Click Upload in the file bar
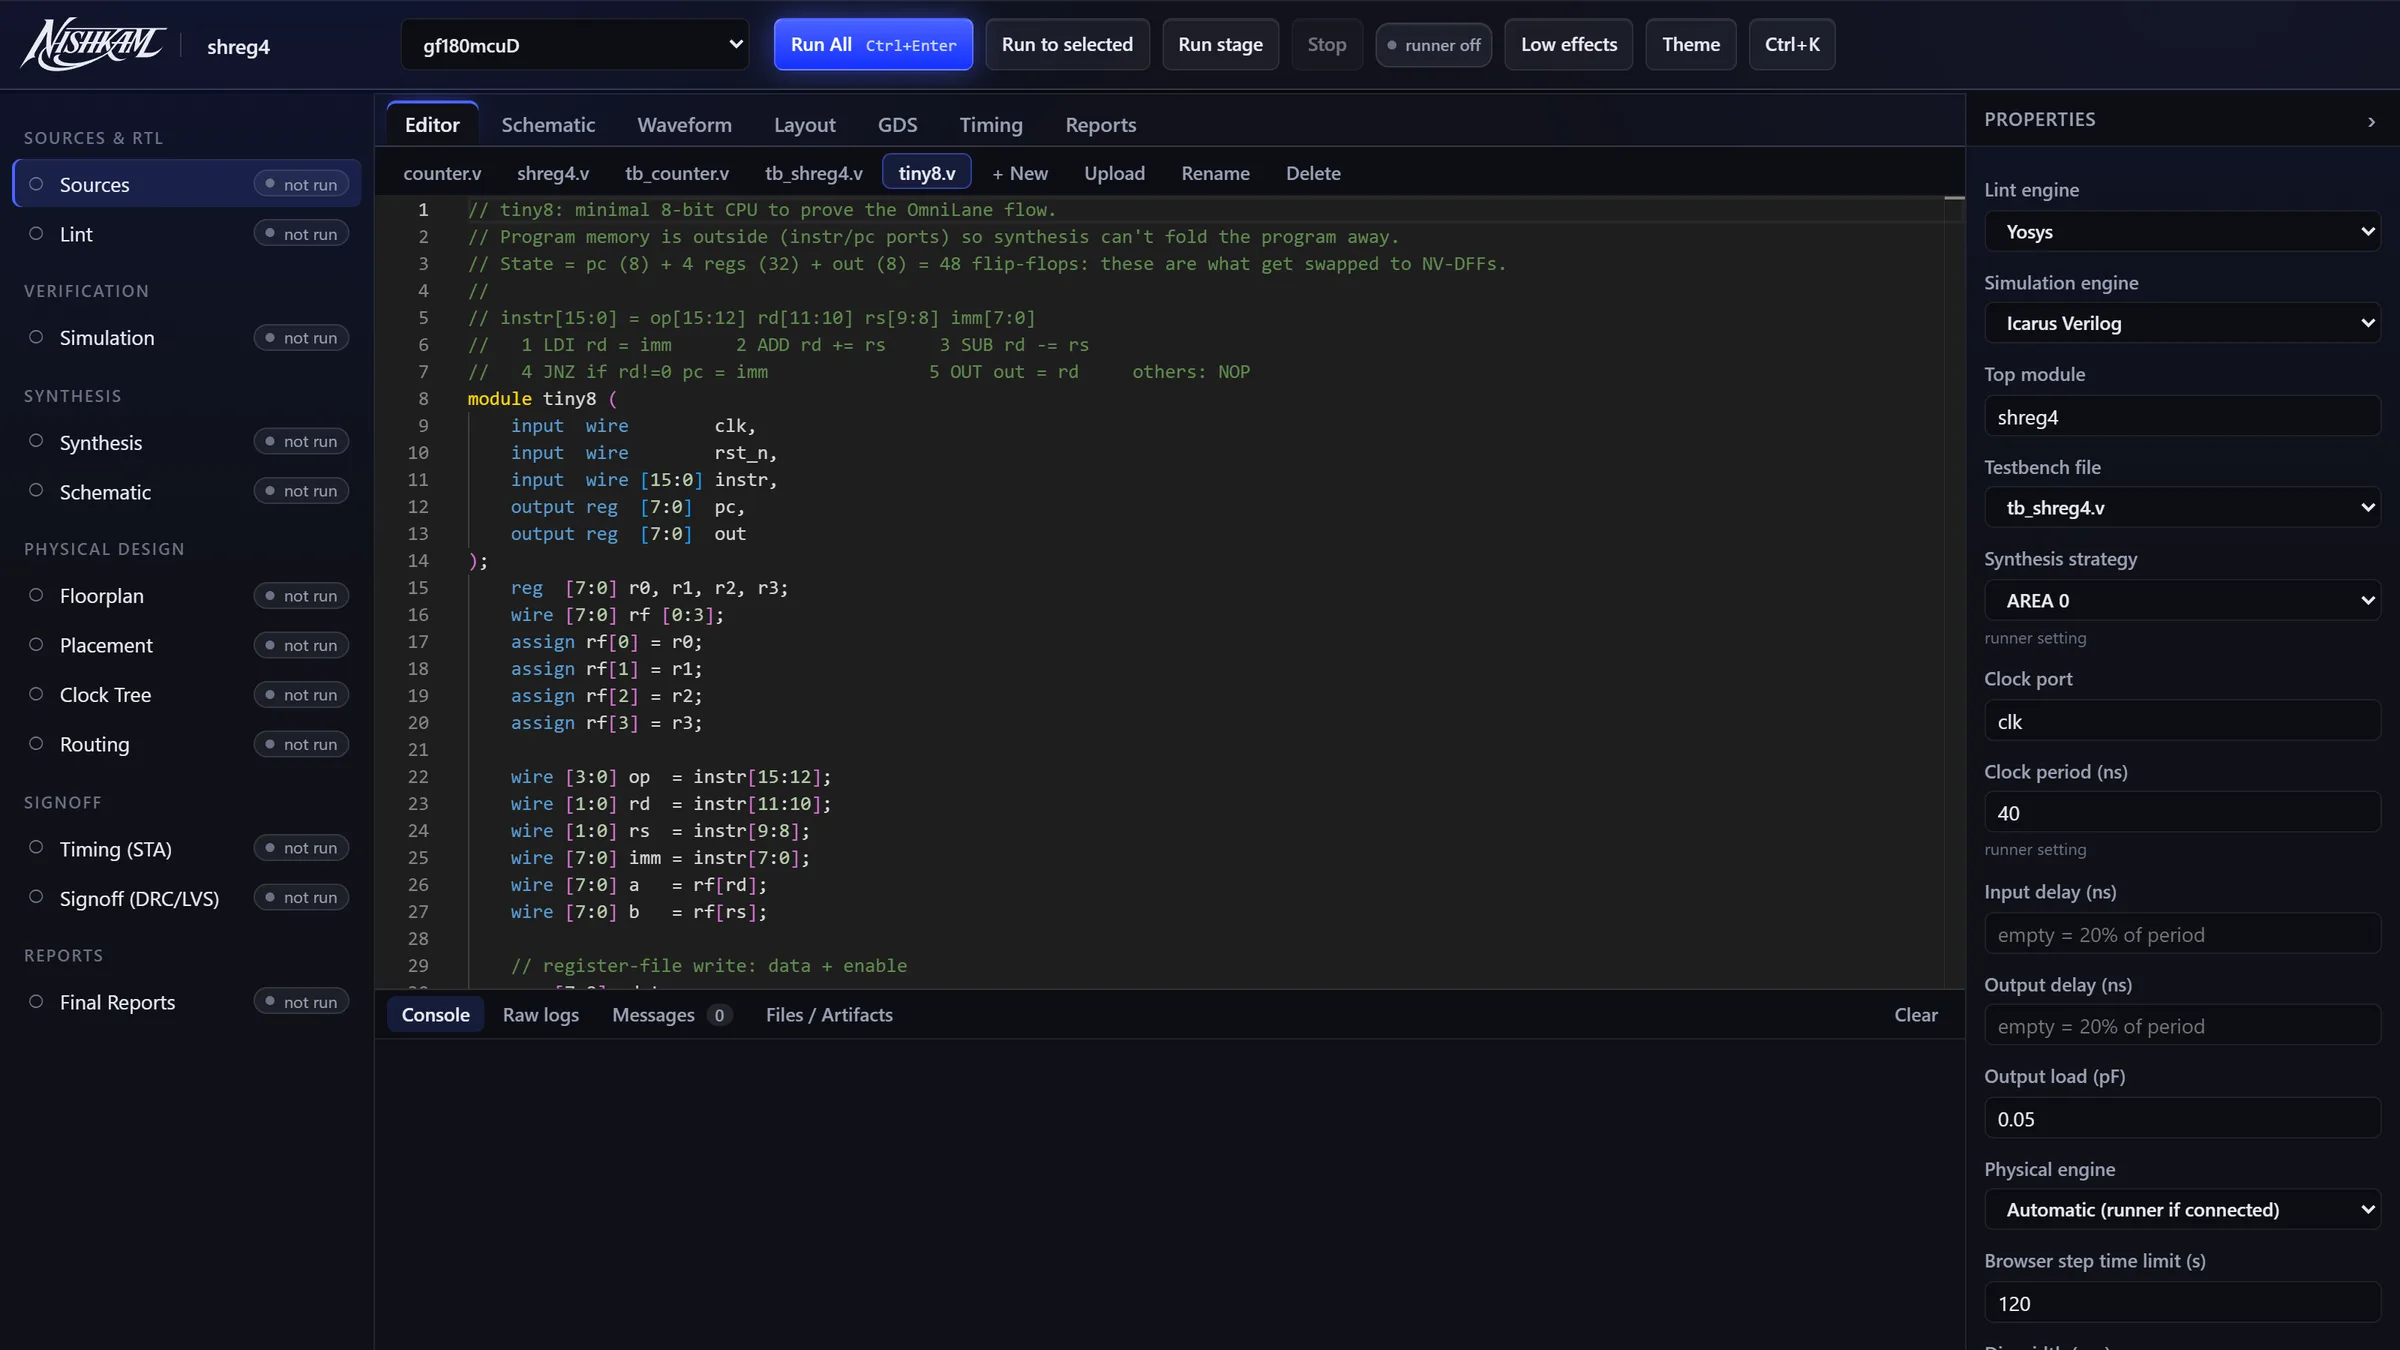The height and width of the screenshot is (1350, 2400). point(1114,173)
